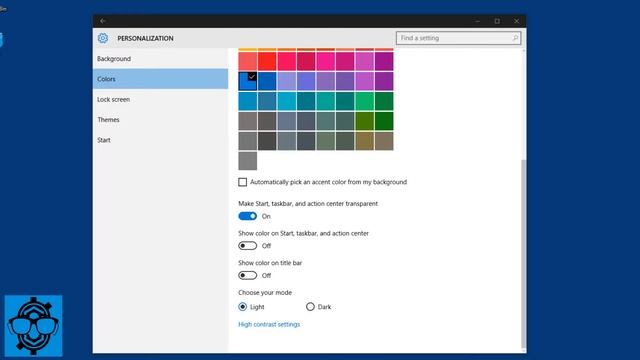
Task: Select the Dark mode radio button
Action: [310, 307]
